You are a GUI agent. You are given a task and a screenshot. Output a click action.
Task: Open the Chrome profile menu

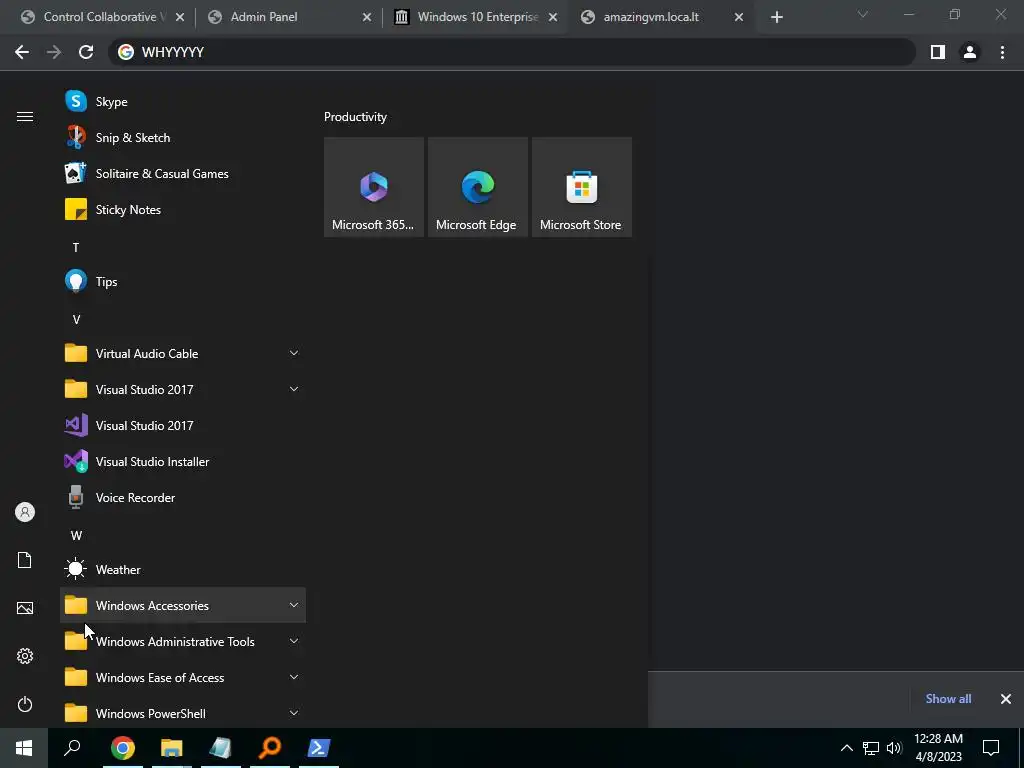(970, 52)
